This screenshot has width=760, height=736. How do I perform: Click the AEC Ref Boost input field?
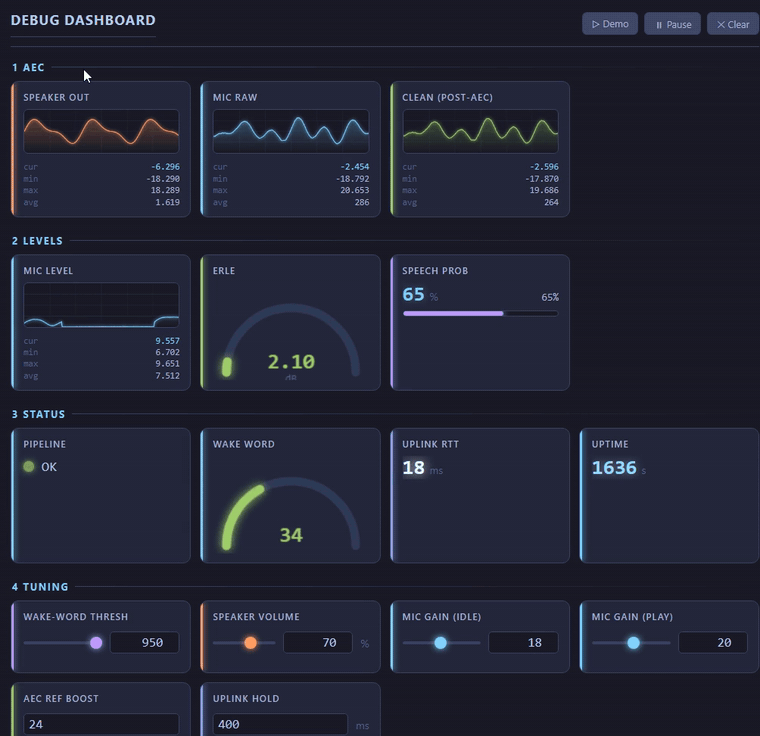click(x=101, y=724)
